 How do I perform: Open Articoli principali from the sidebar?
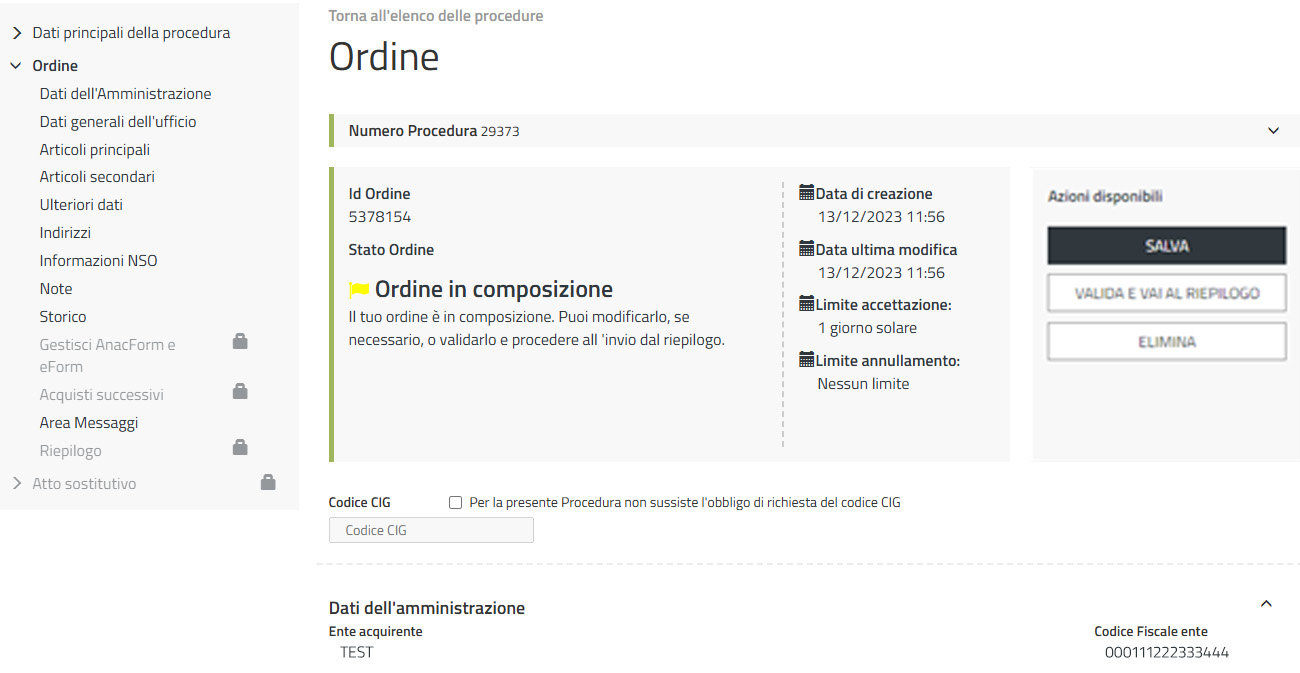click(95, 150)
